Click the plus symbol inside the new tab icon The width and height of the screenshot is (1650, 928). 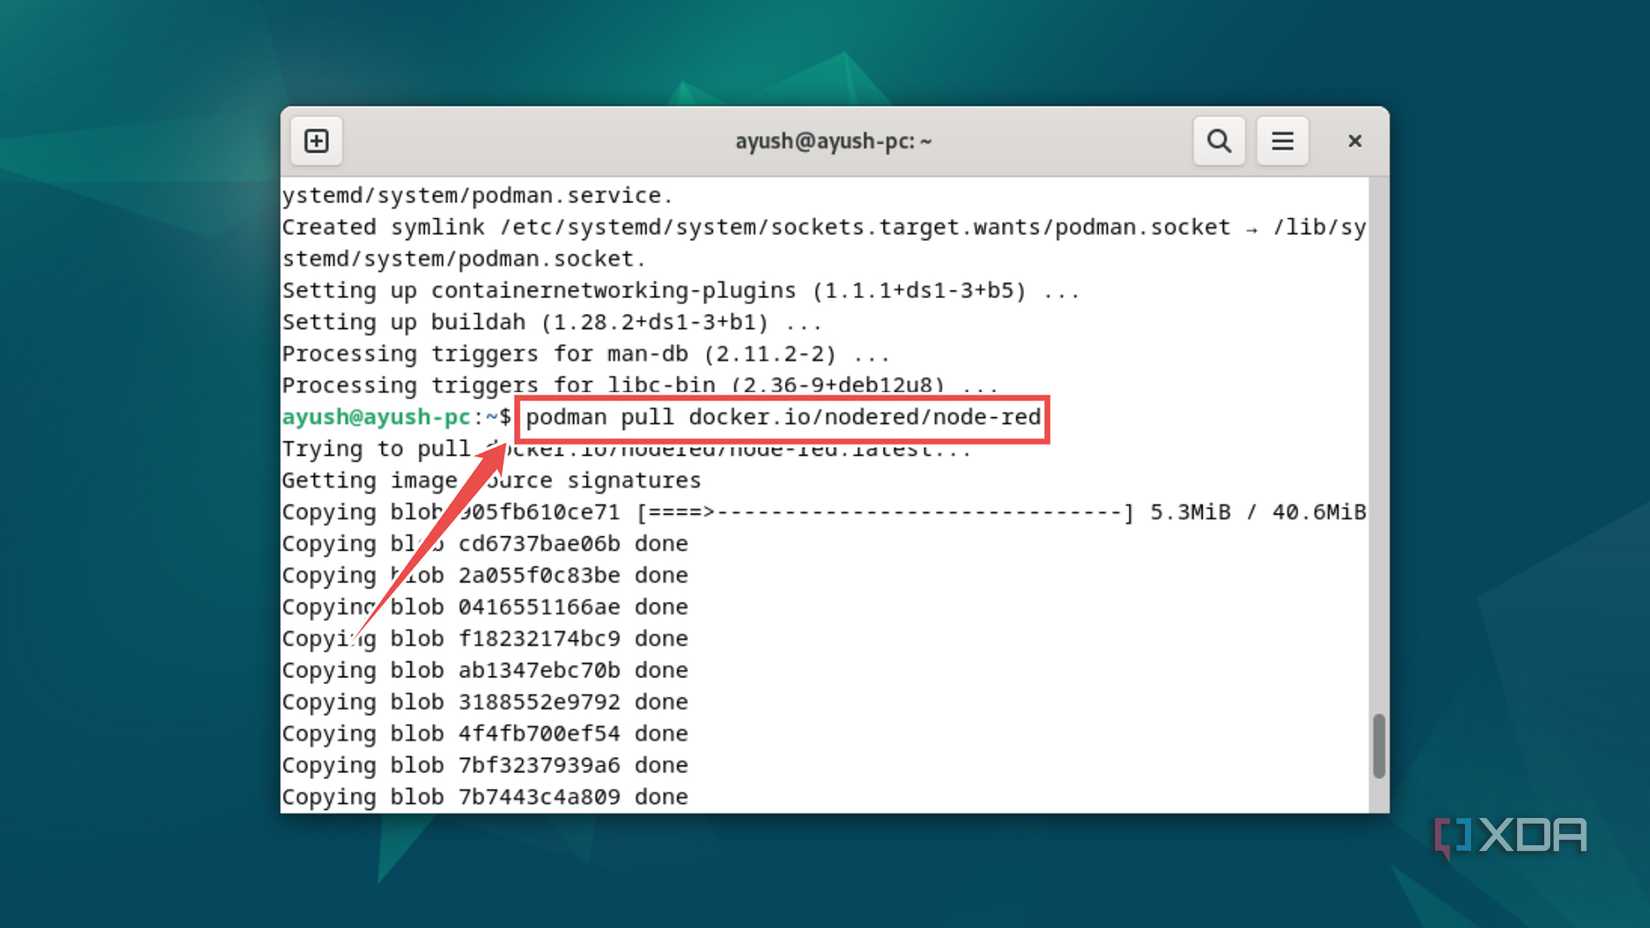[316, 140]
